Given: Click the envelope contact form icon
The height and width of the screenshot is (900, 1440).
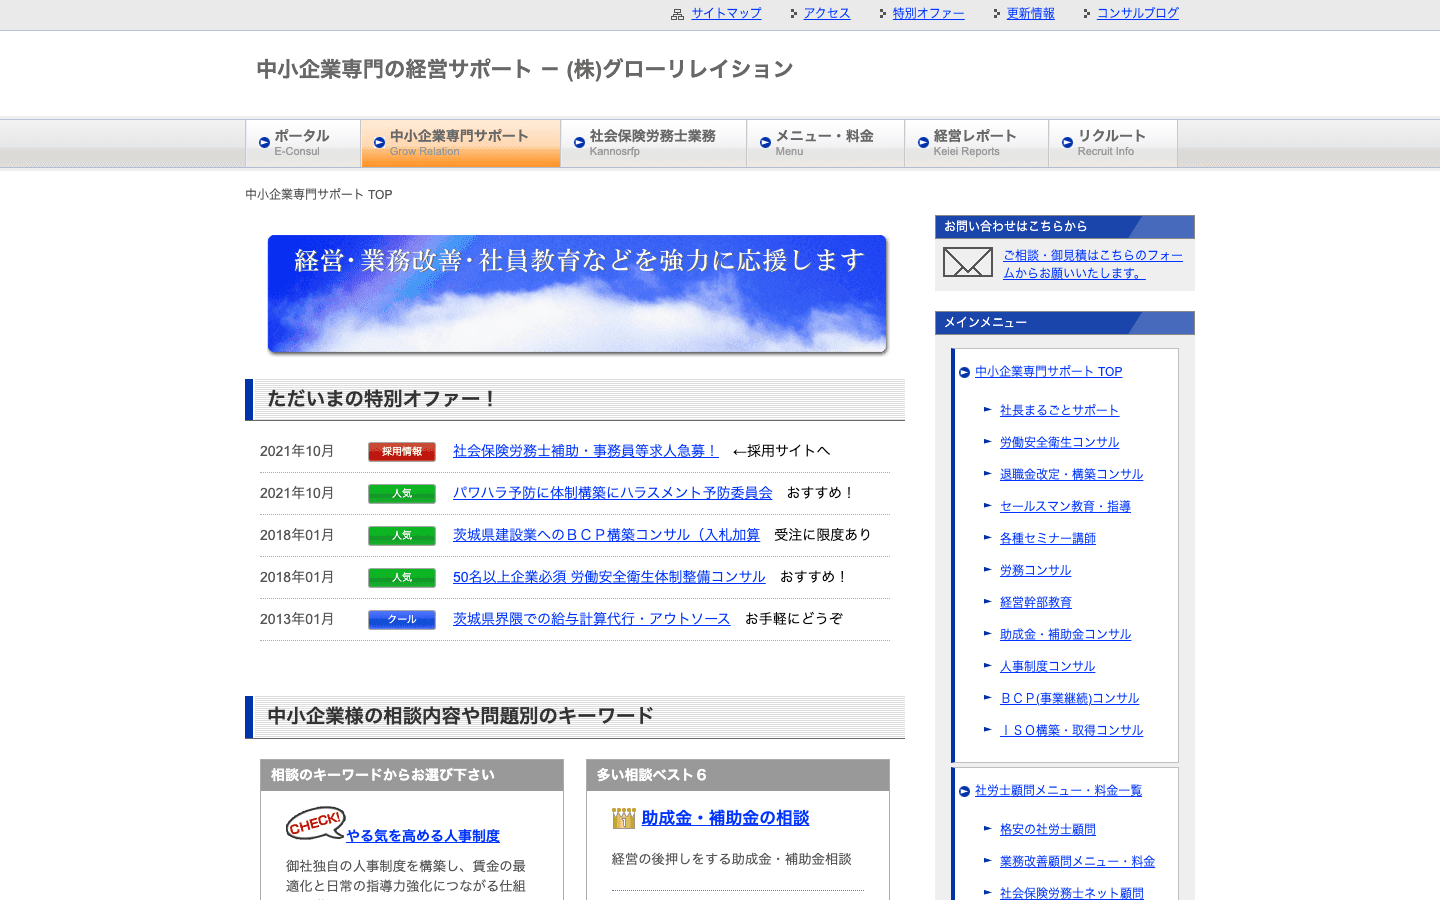Looking at the screenshot, I should point(967,263).
